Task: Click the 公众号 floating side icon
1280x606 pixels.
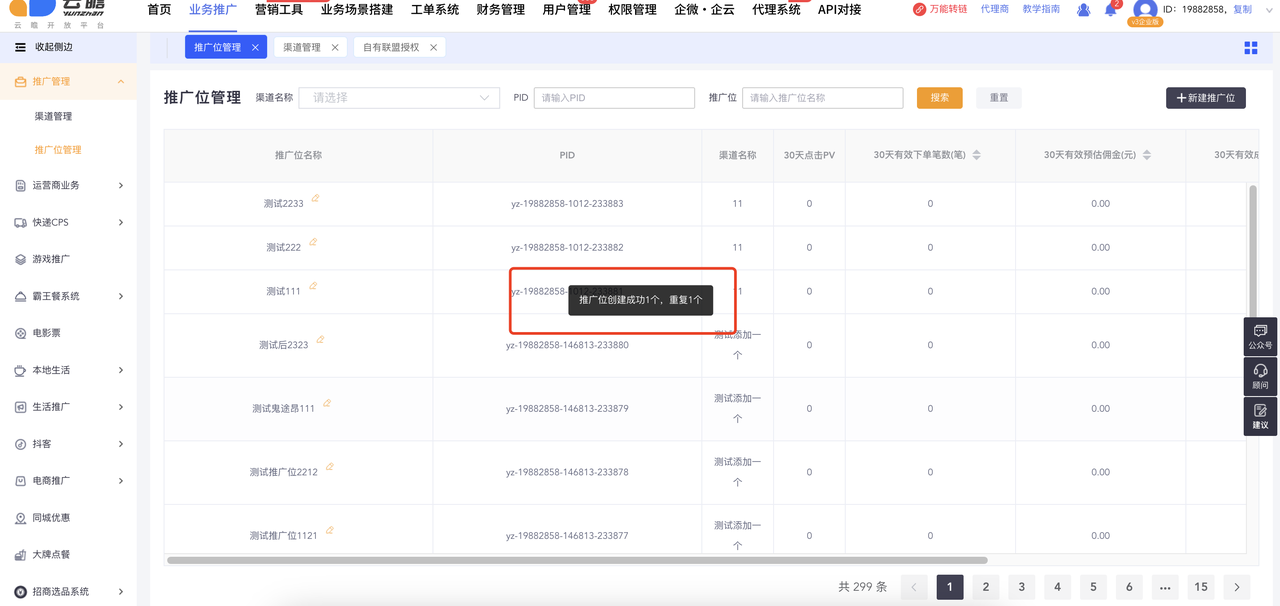Action: [1260, 336]
